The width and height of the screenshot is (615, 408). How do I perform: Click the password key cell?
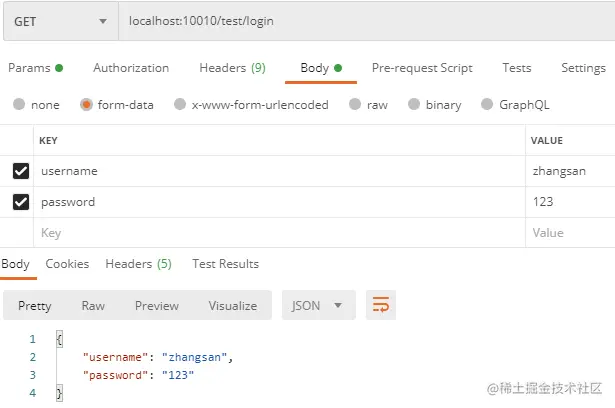pos(279,202)
